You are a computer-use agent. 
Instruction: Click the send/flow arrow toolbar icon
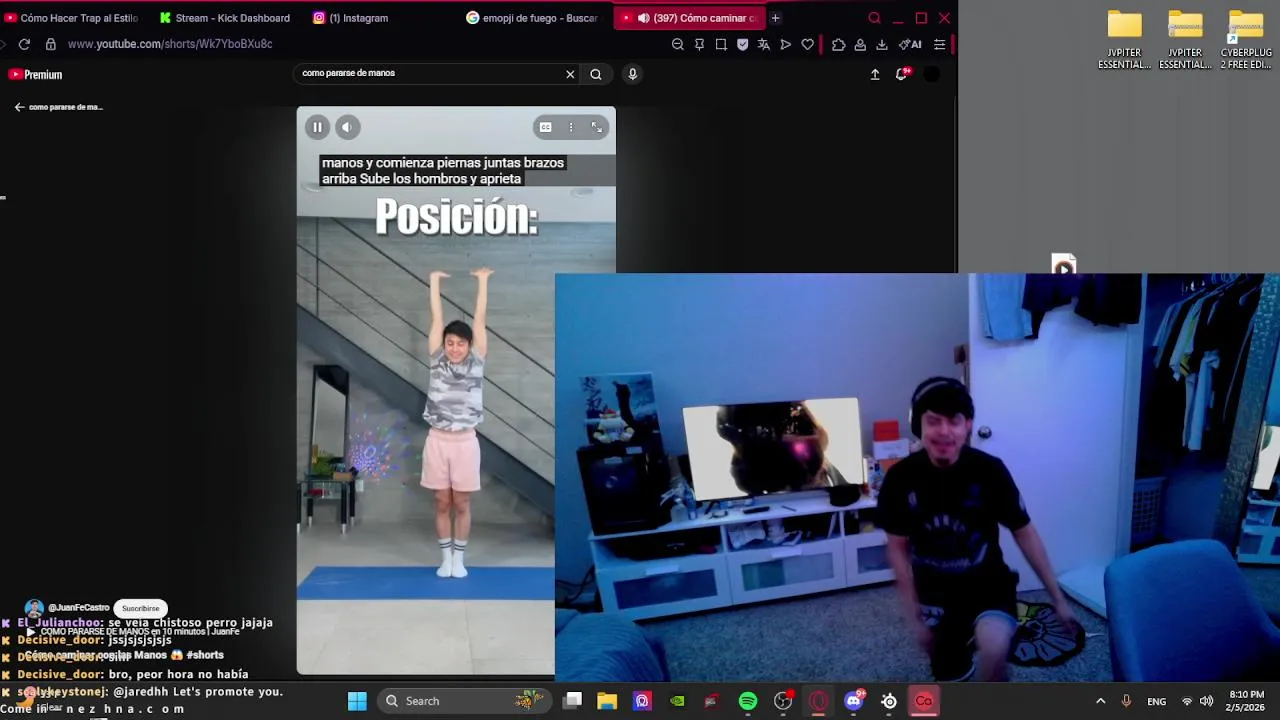[x=786, y=44]
